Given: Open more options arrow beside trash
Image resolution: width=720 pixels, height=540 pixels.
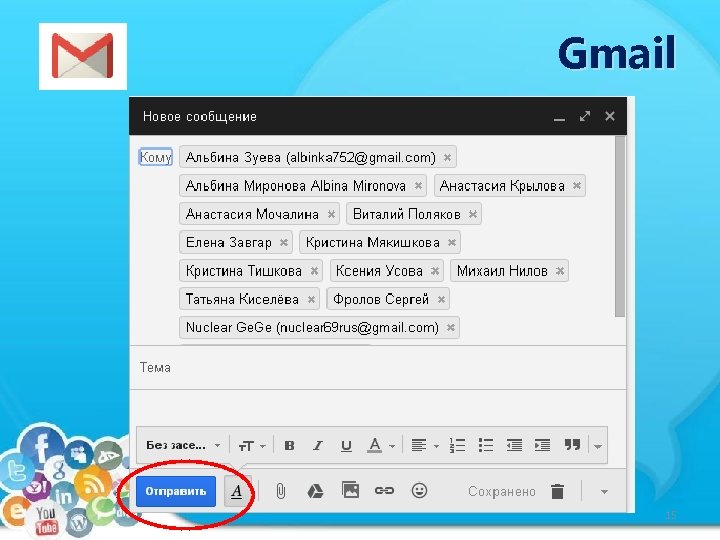Looking at the screenshot, I should [604, 492].
